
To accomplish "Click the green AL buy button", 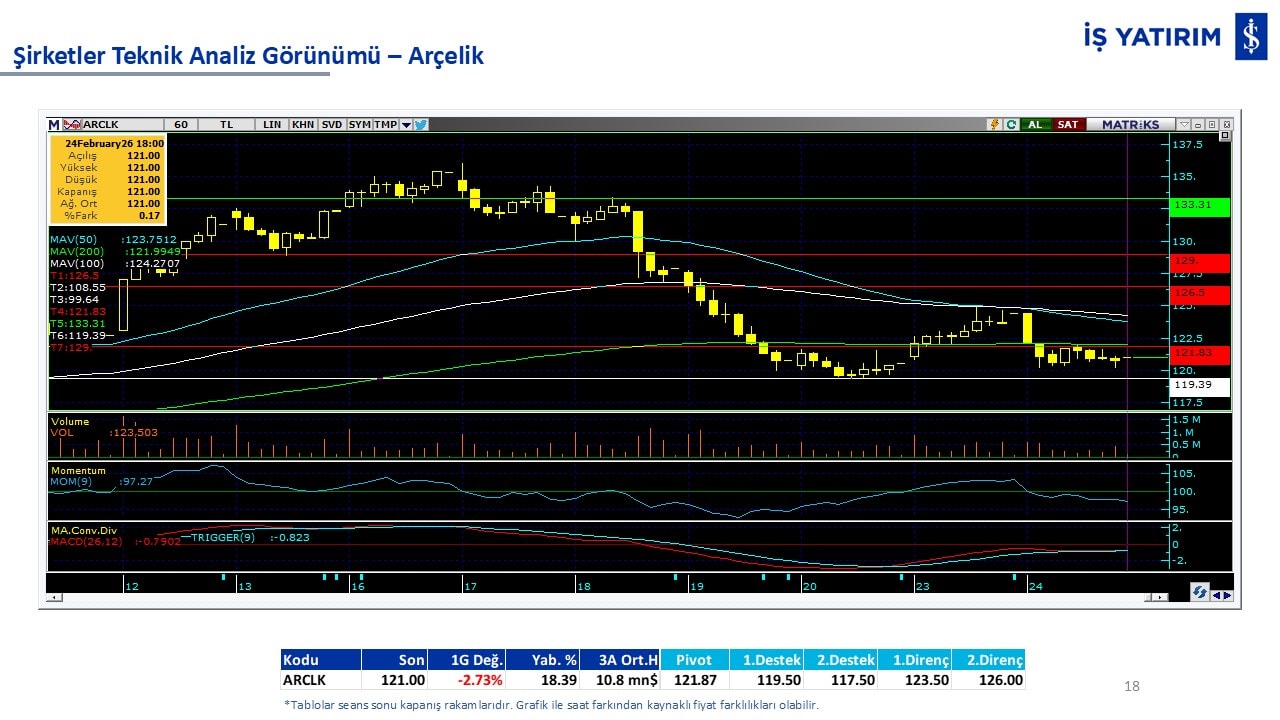I will coord(1035,125).
